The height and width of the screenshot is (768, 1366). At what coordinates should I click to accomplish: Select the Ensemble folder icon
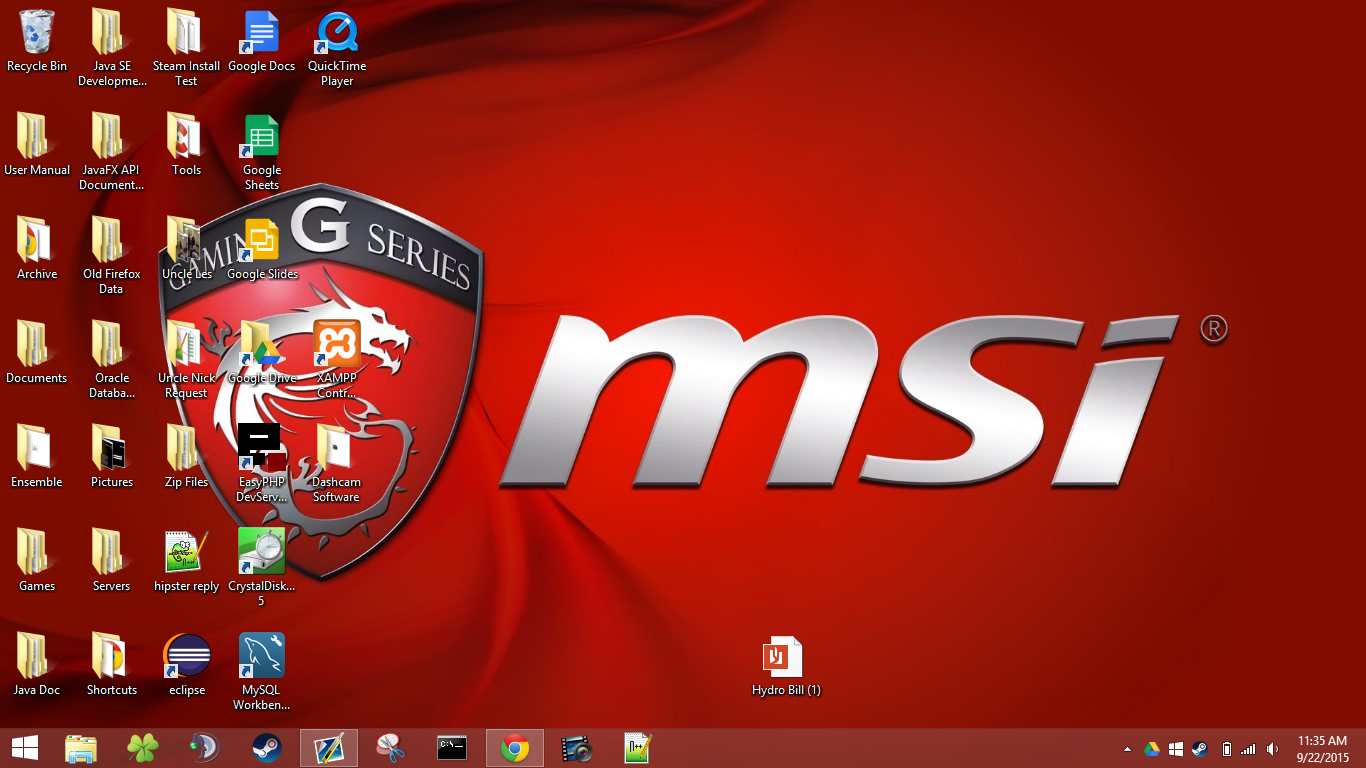coord(37,458)
